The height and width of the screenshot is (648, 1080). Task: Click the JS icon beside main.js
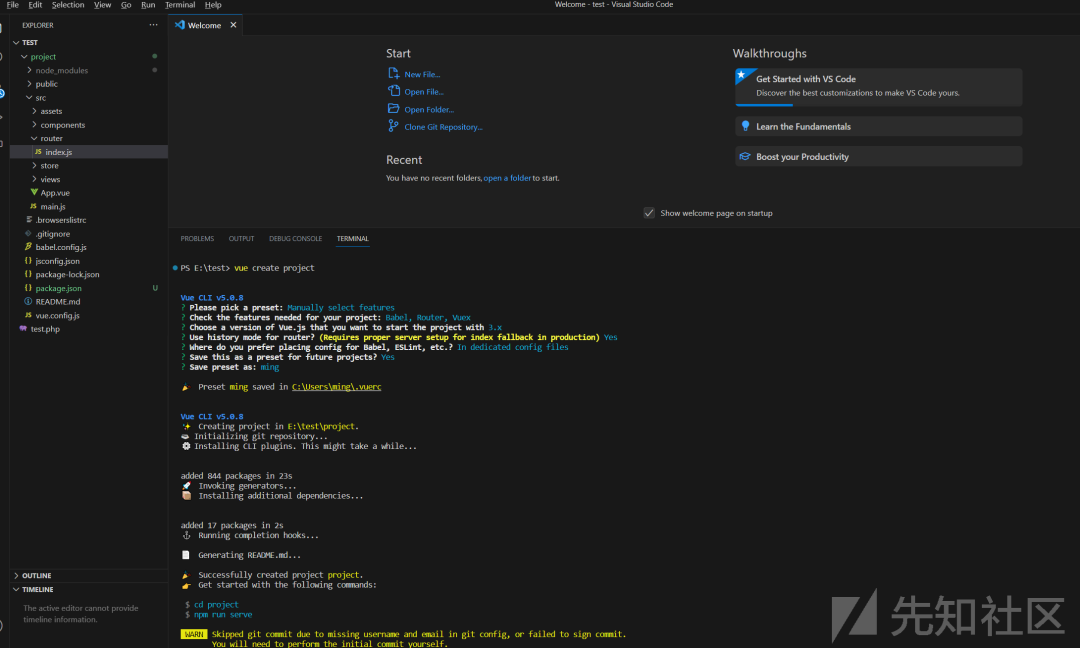point(33,206)
